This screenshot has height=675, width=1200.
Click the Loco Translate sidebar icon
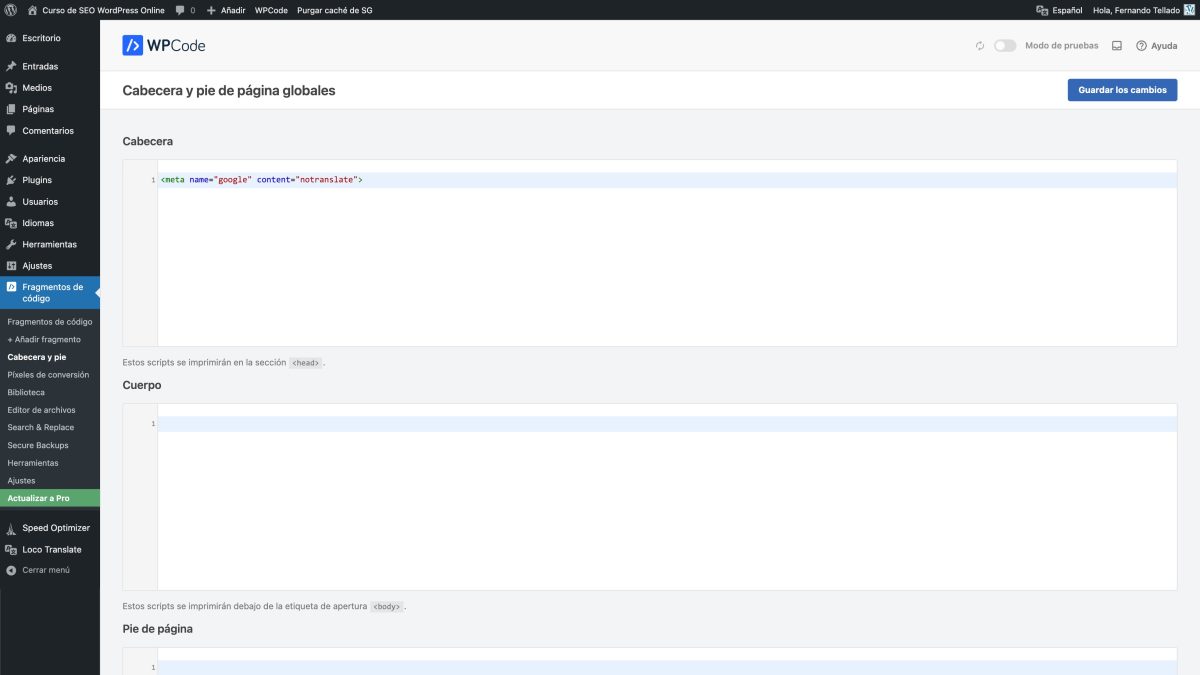pos(9,549)
